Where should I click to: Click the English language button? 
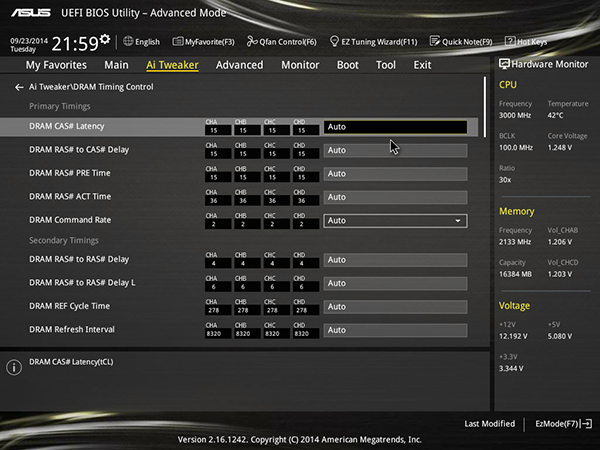tap(141, 41)
